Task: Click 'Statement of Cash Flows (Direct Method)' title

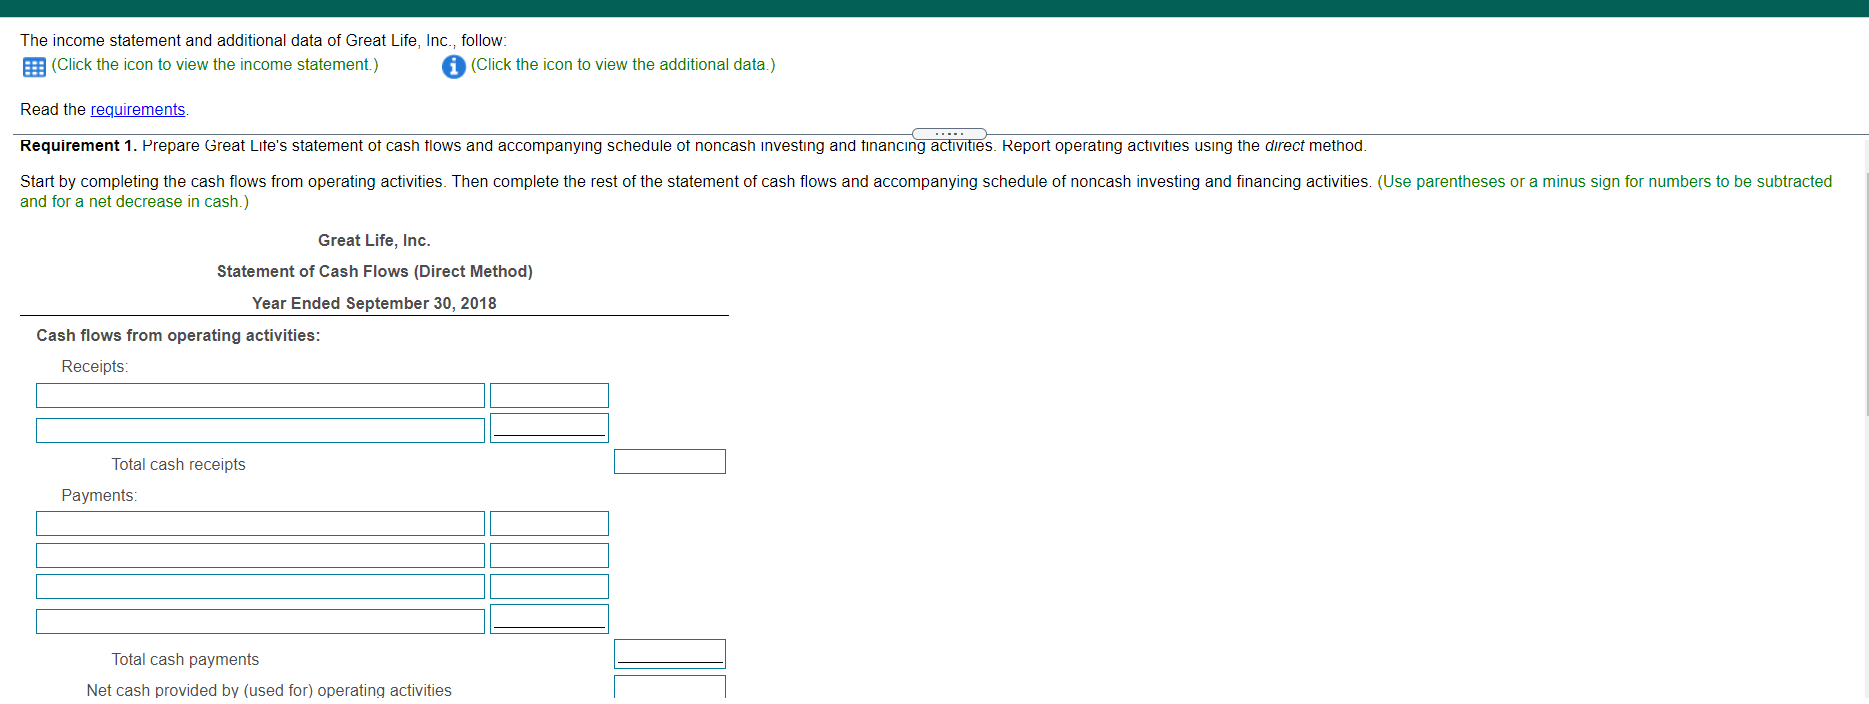Action: point(375,272)
